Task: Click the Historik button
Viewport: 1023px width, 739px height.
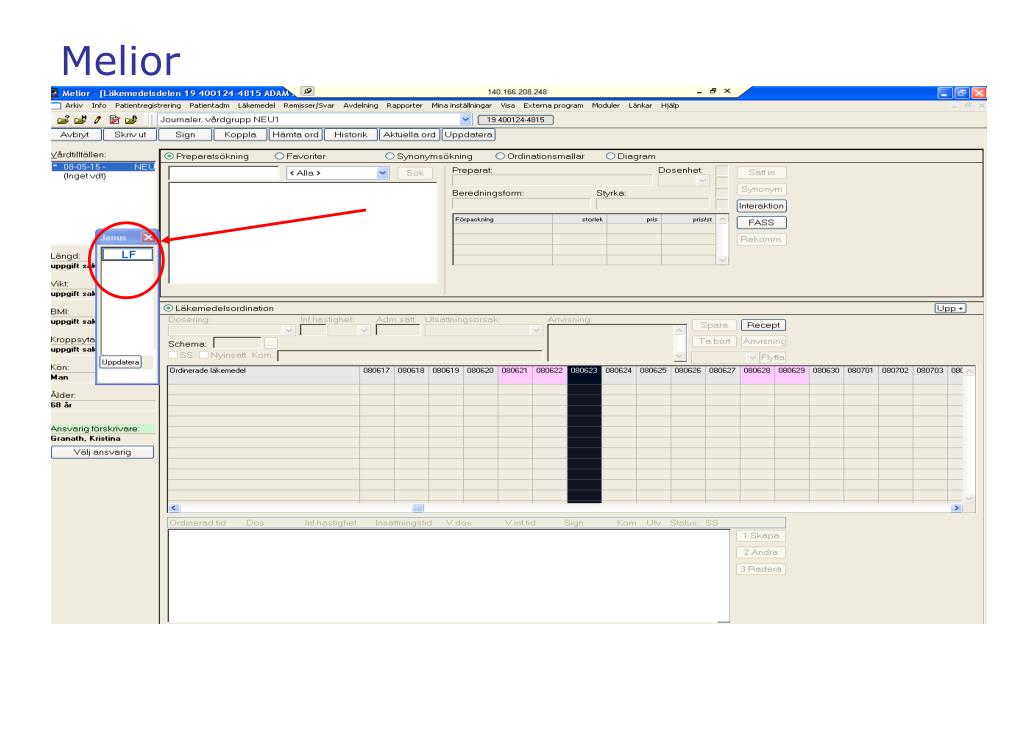Action: [x=350, y=134]
